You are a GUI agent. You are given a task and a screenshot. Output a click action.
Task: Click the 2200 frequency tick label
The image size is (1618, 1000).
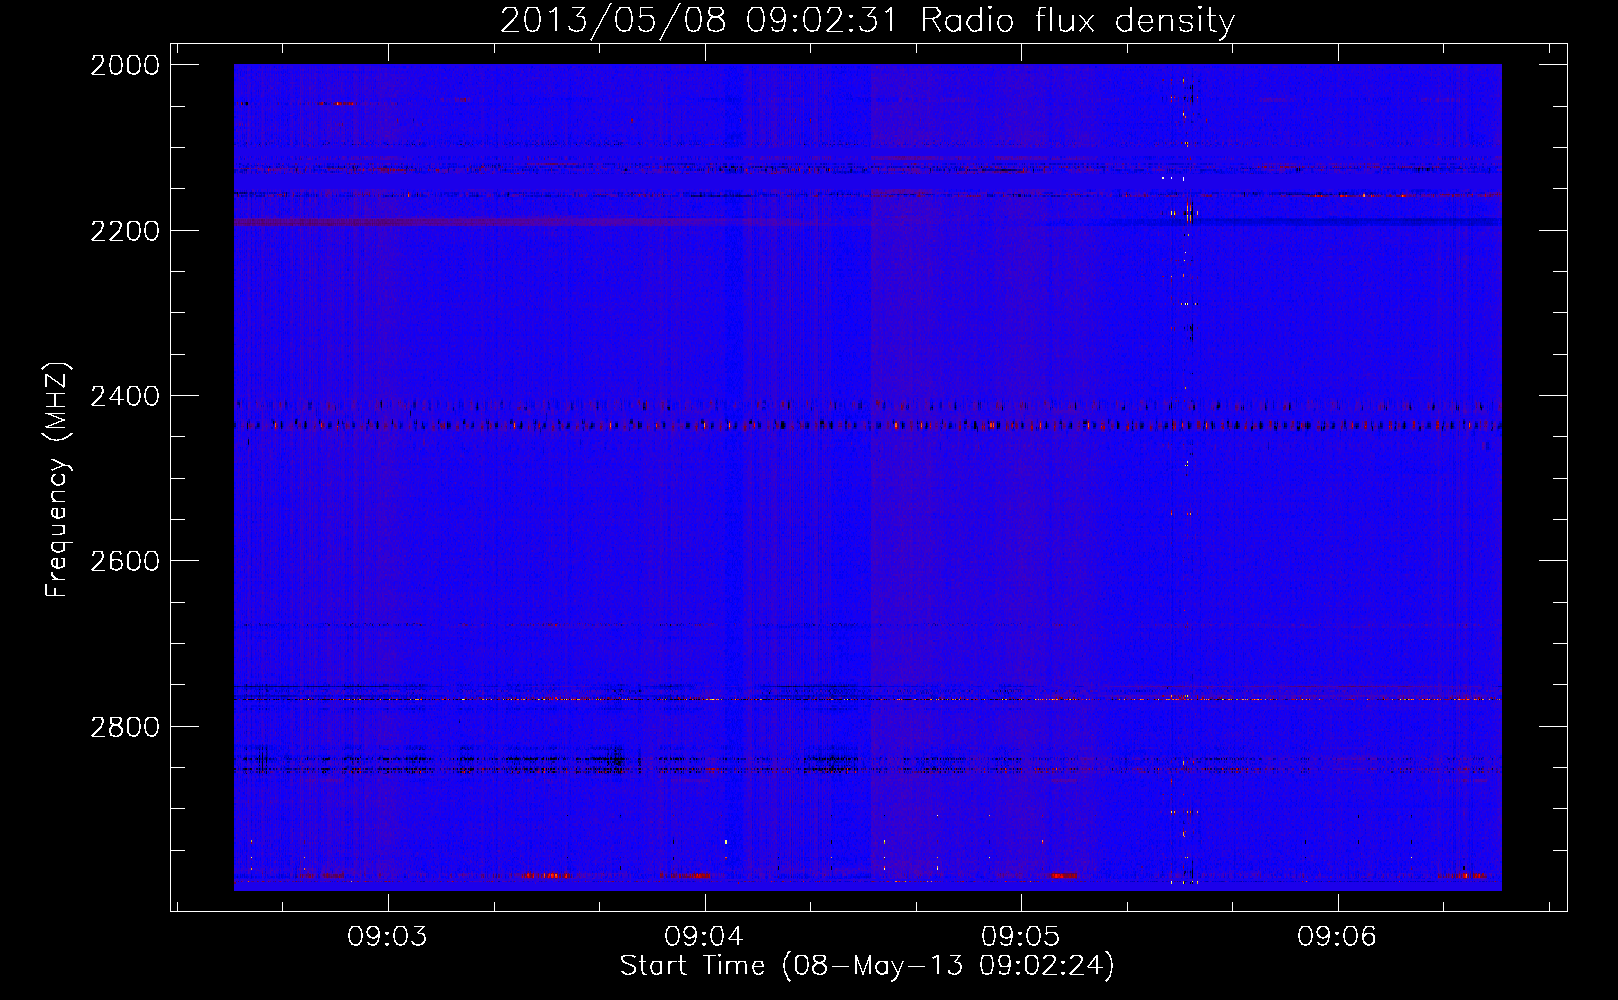[x=125, y=231]
